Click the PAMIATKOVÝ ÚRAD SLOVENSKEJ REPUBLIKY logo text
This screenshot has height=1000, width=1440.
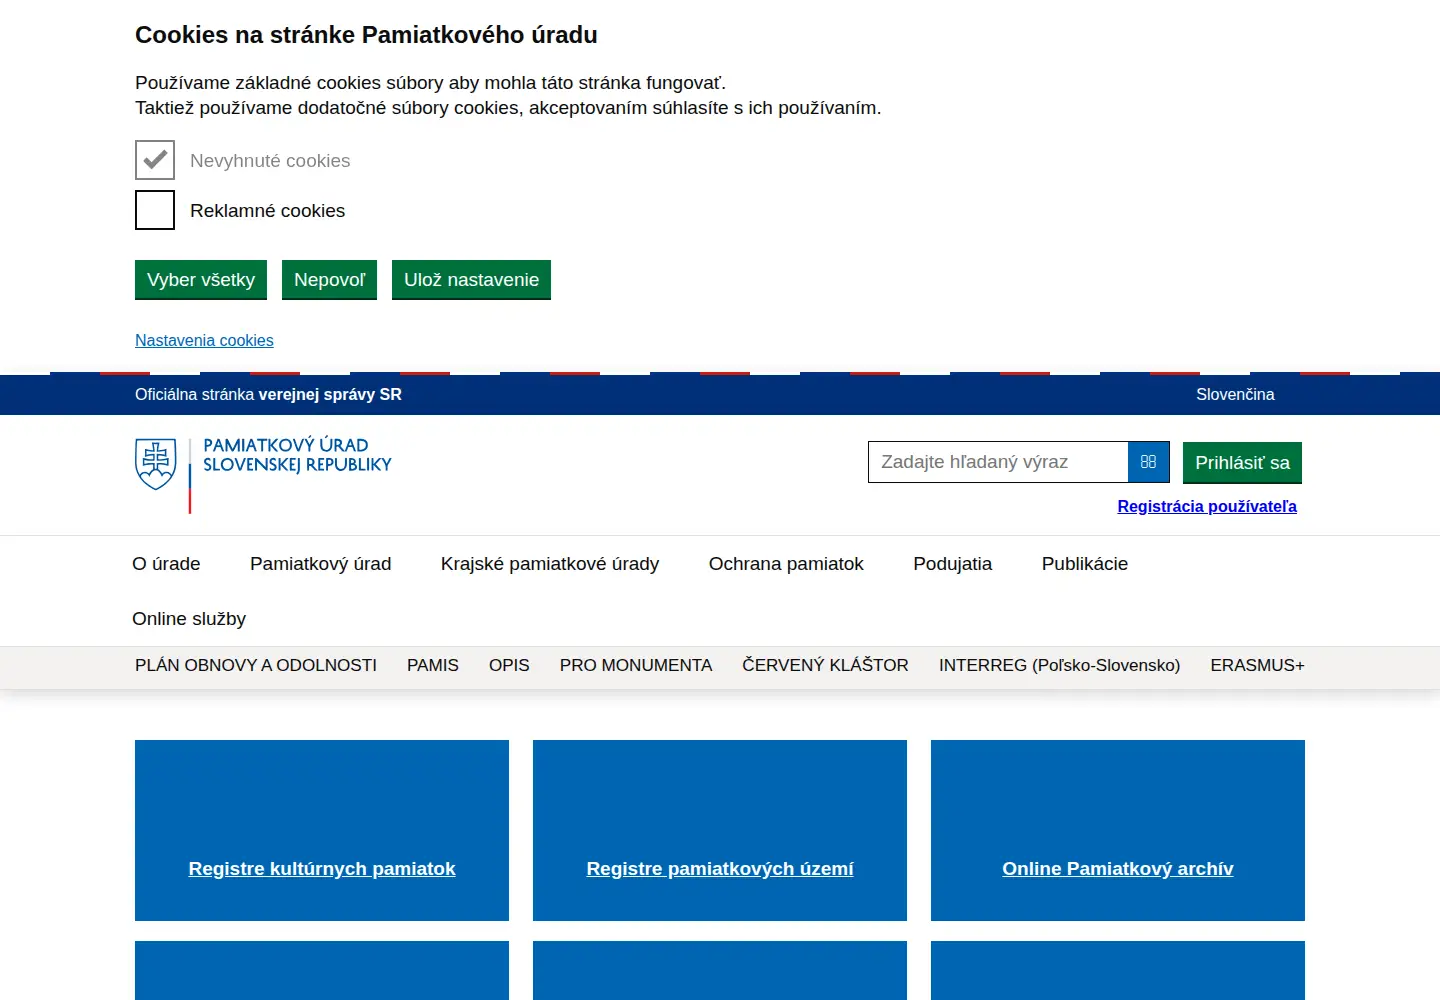[297, 455]
